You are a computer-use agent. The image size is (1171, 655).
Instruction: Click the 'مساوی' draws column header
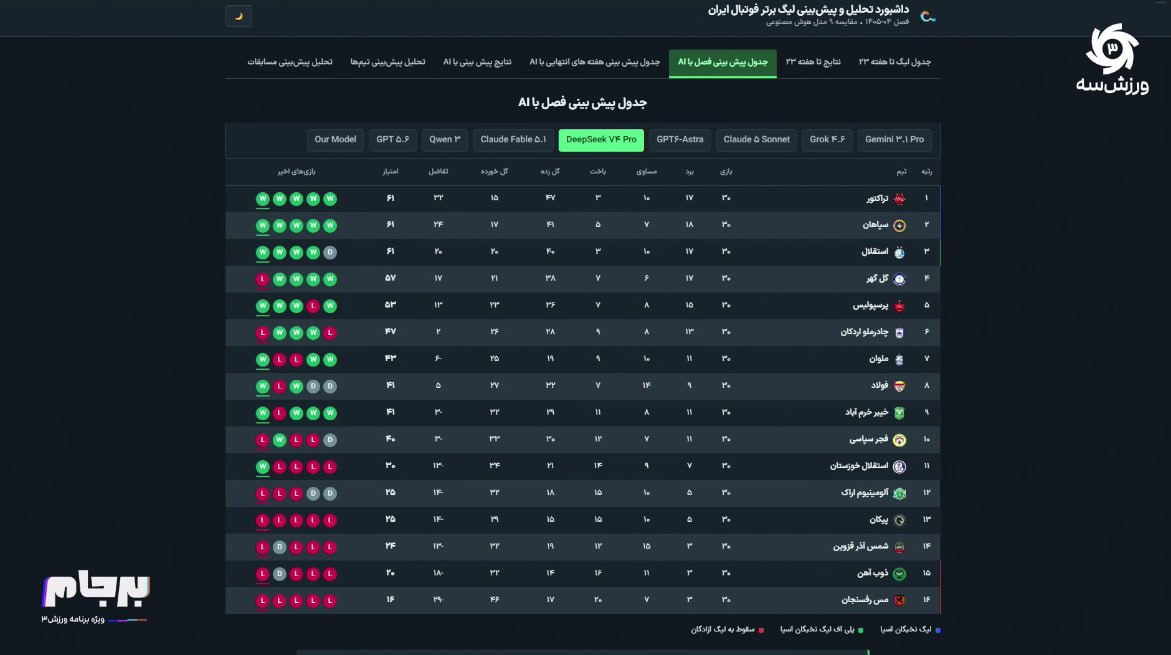point(647,172)
